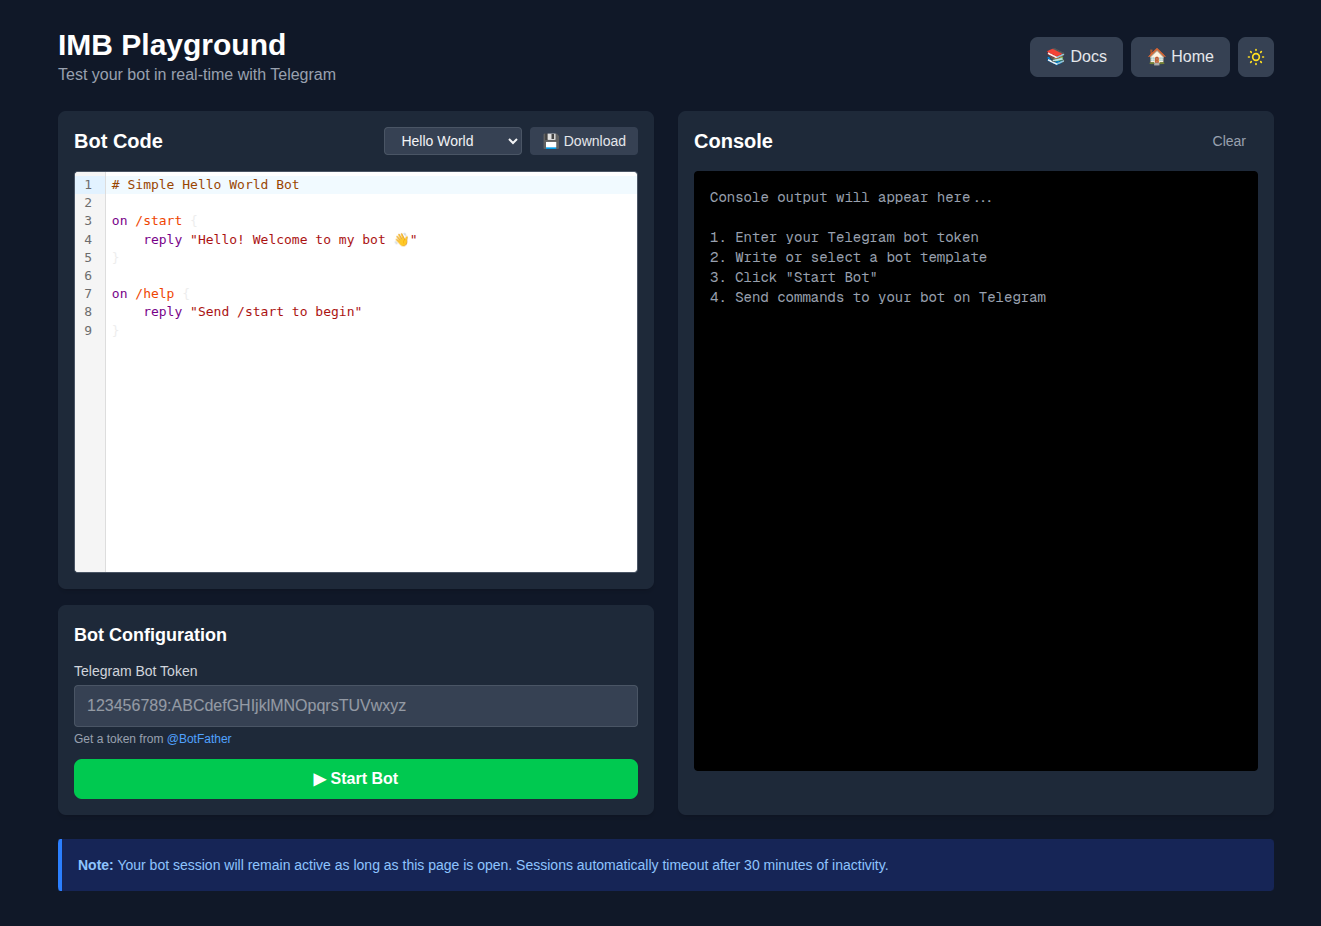Click the waving hand emoji in code
1321x926 pixels.
[401, 240]
